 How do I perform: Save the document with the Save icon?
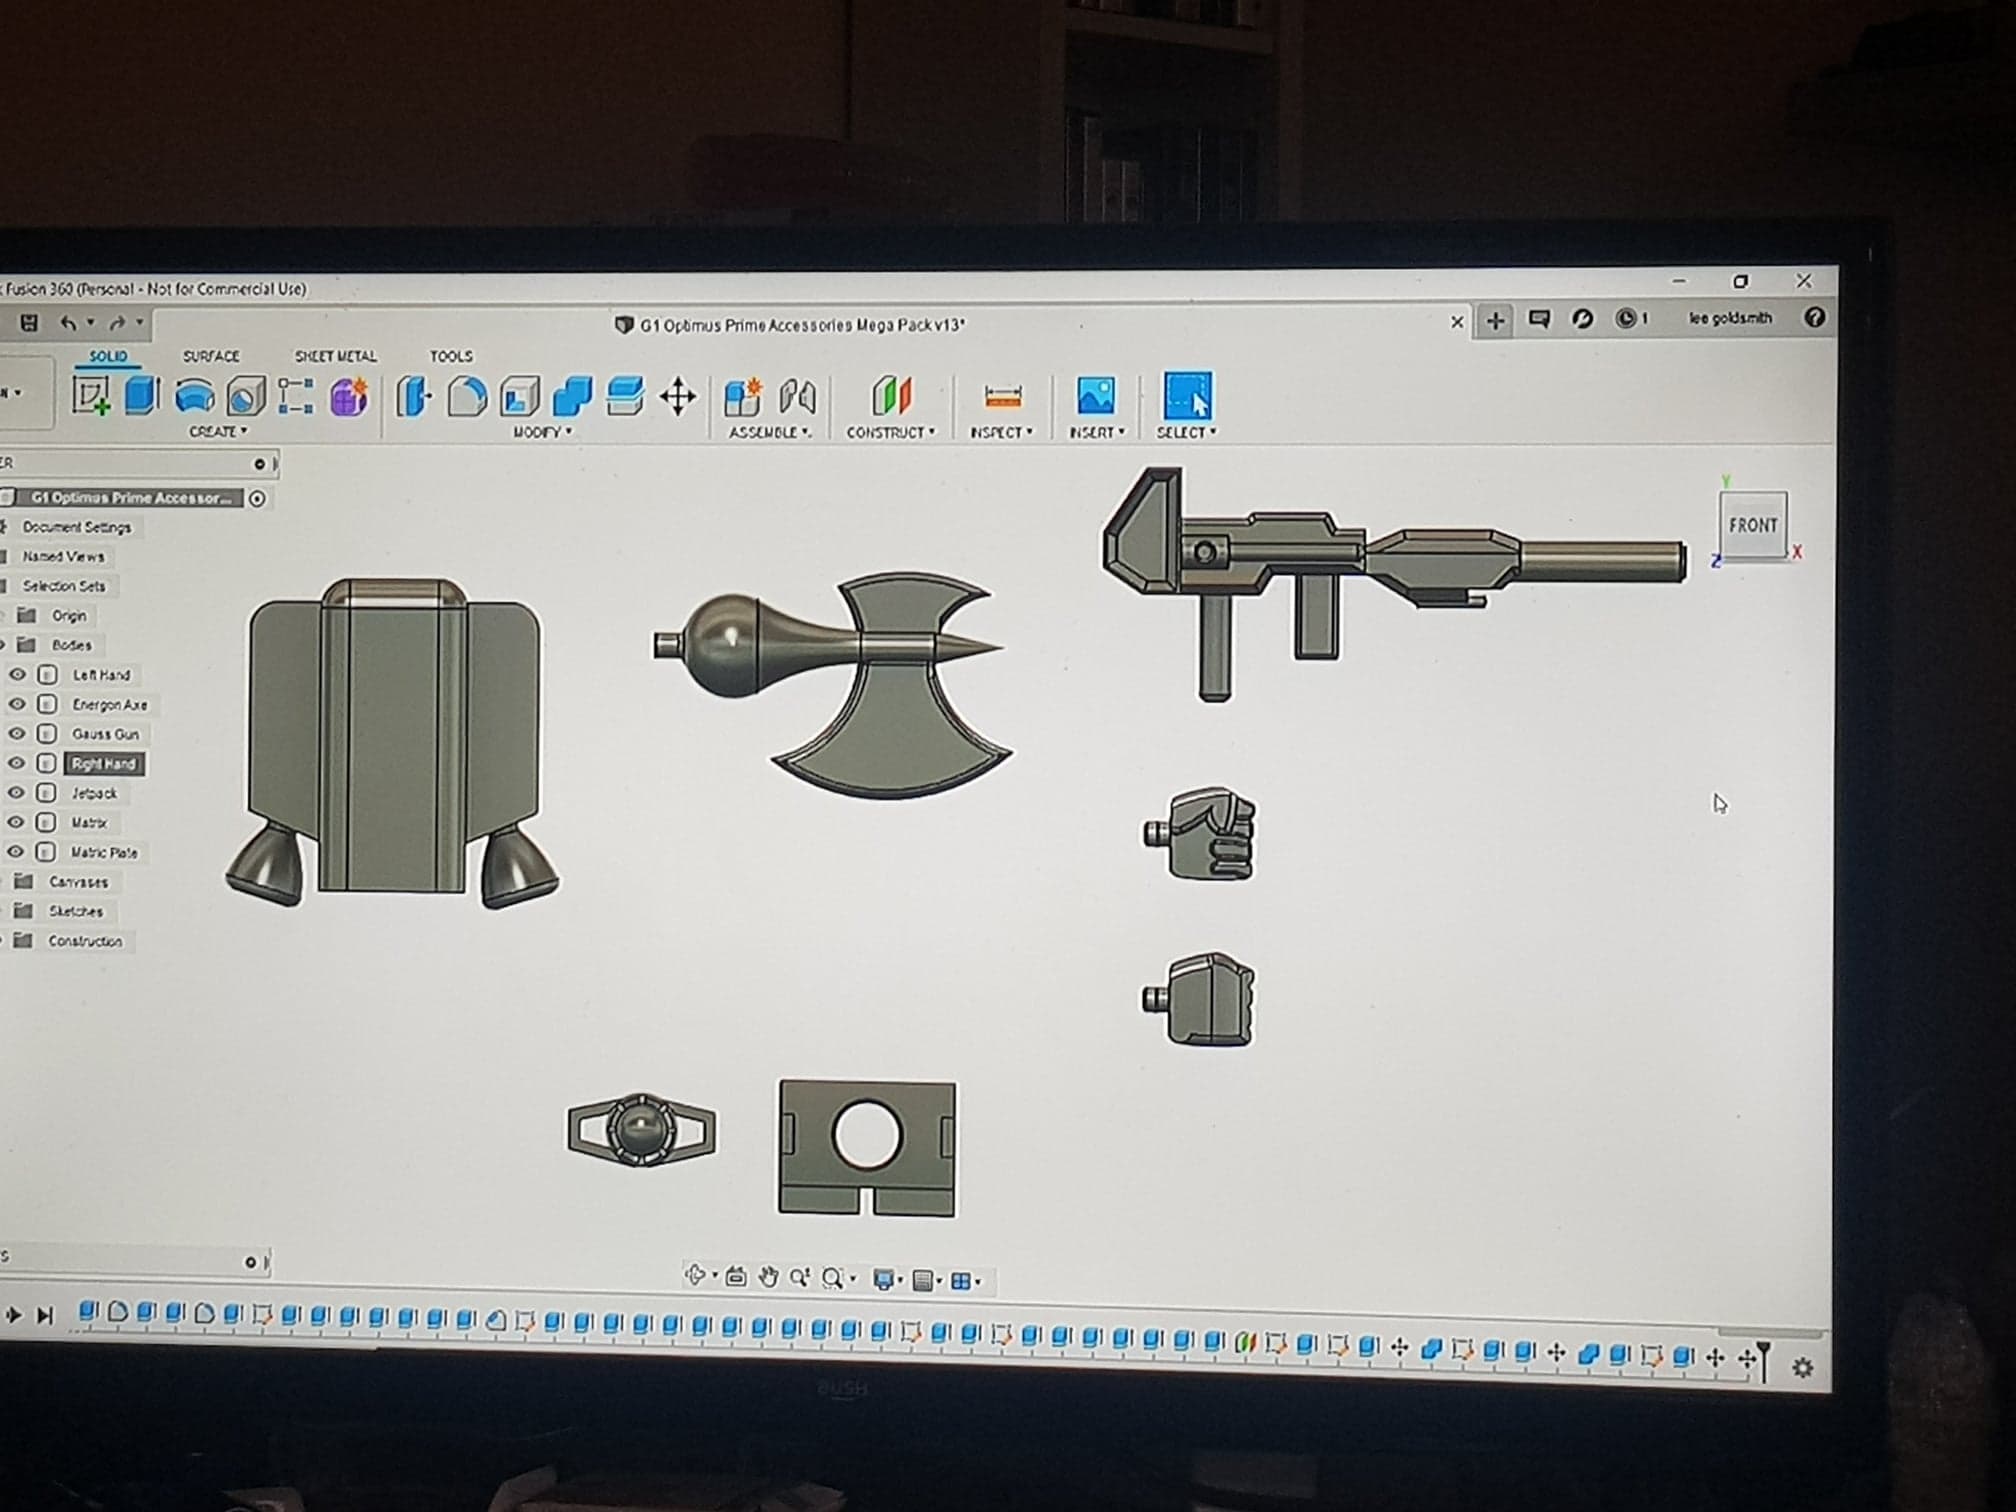tap(29, 322)
